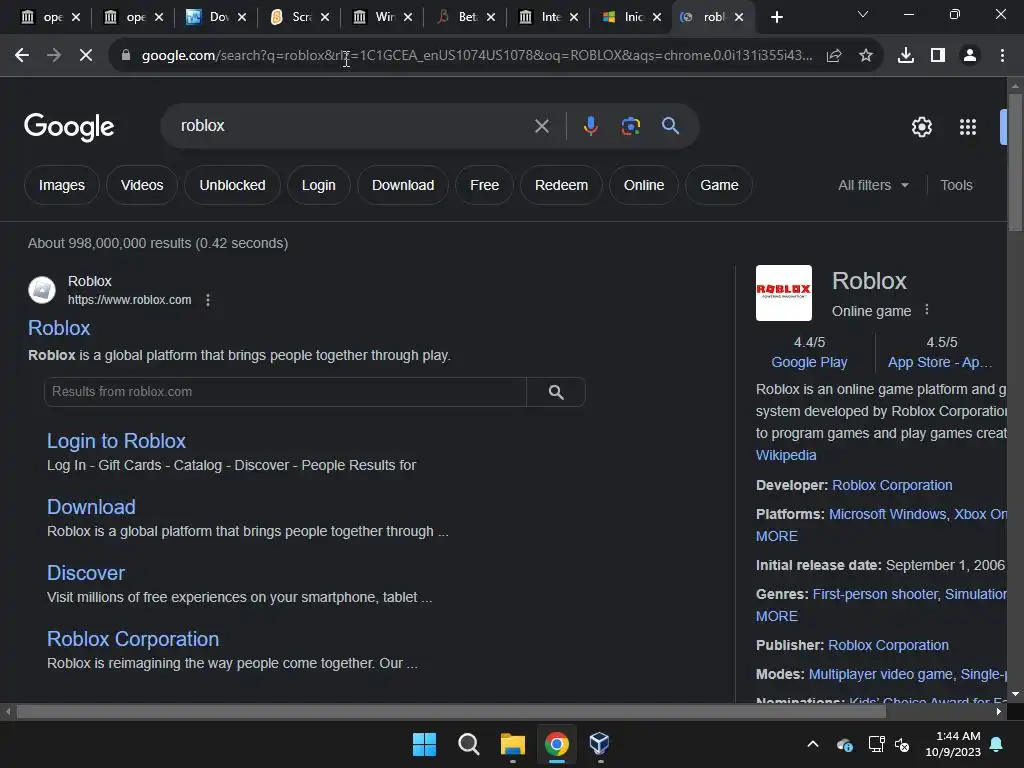Open the share page icon in address bar
Viewport: 1024px width, 768px height.
point(834,56)
